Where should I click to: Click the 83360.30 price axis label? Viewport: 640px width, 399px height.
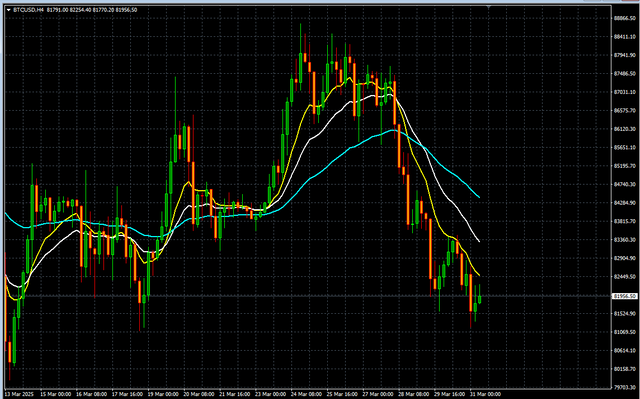(625, 240)
